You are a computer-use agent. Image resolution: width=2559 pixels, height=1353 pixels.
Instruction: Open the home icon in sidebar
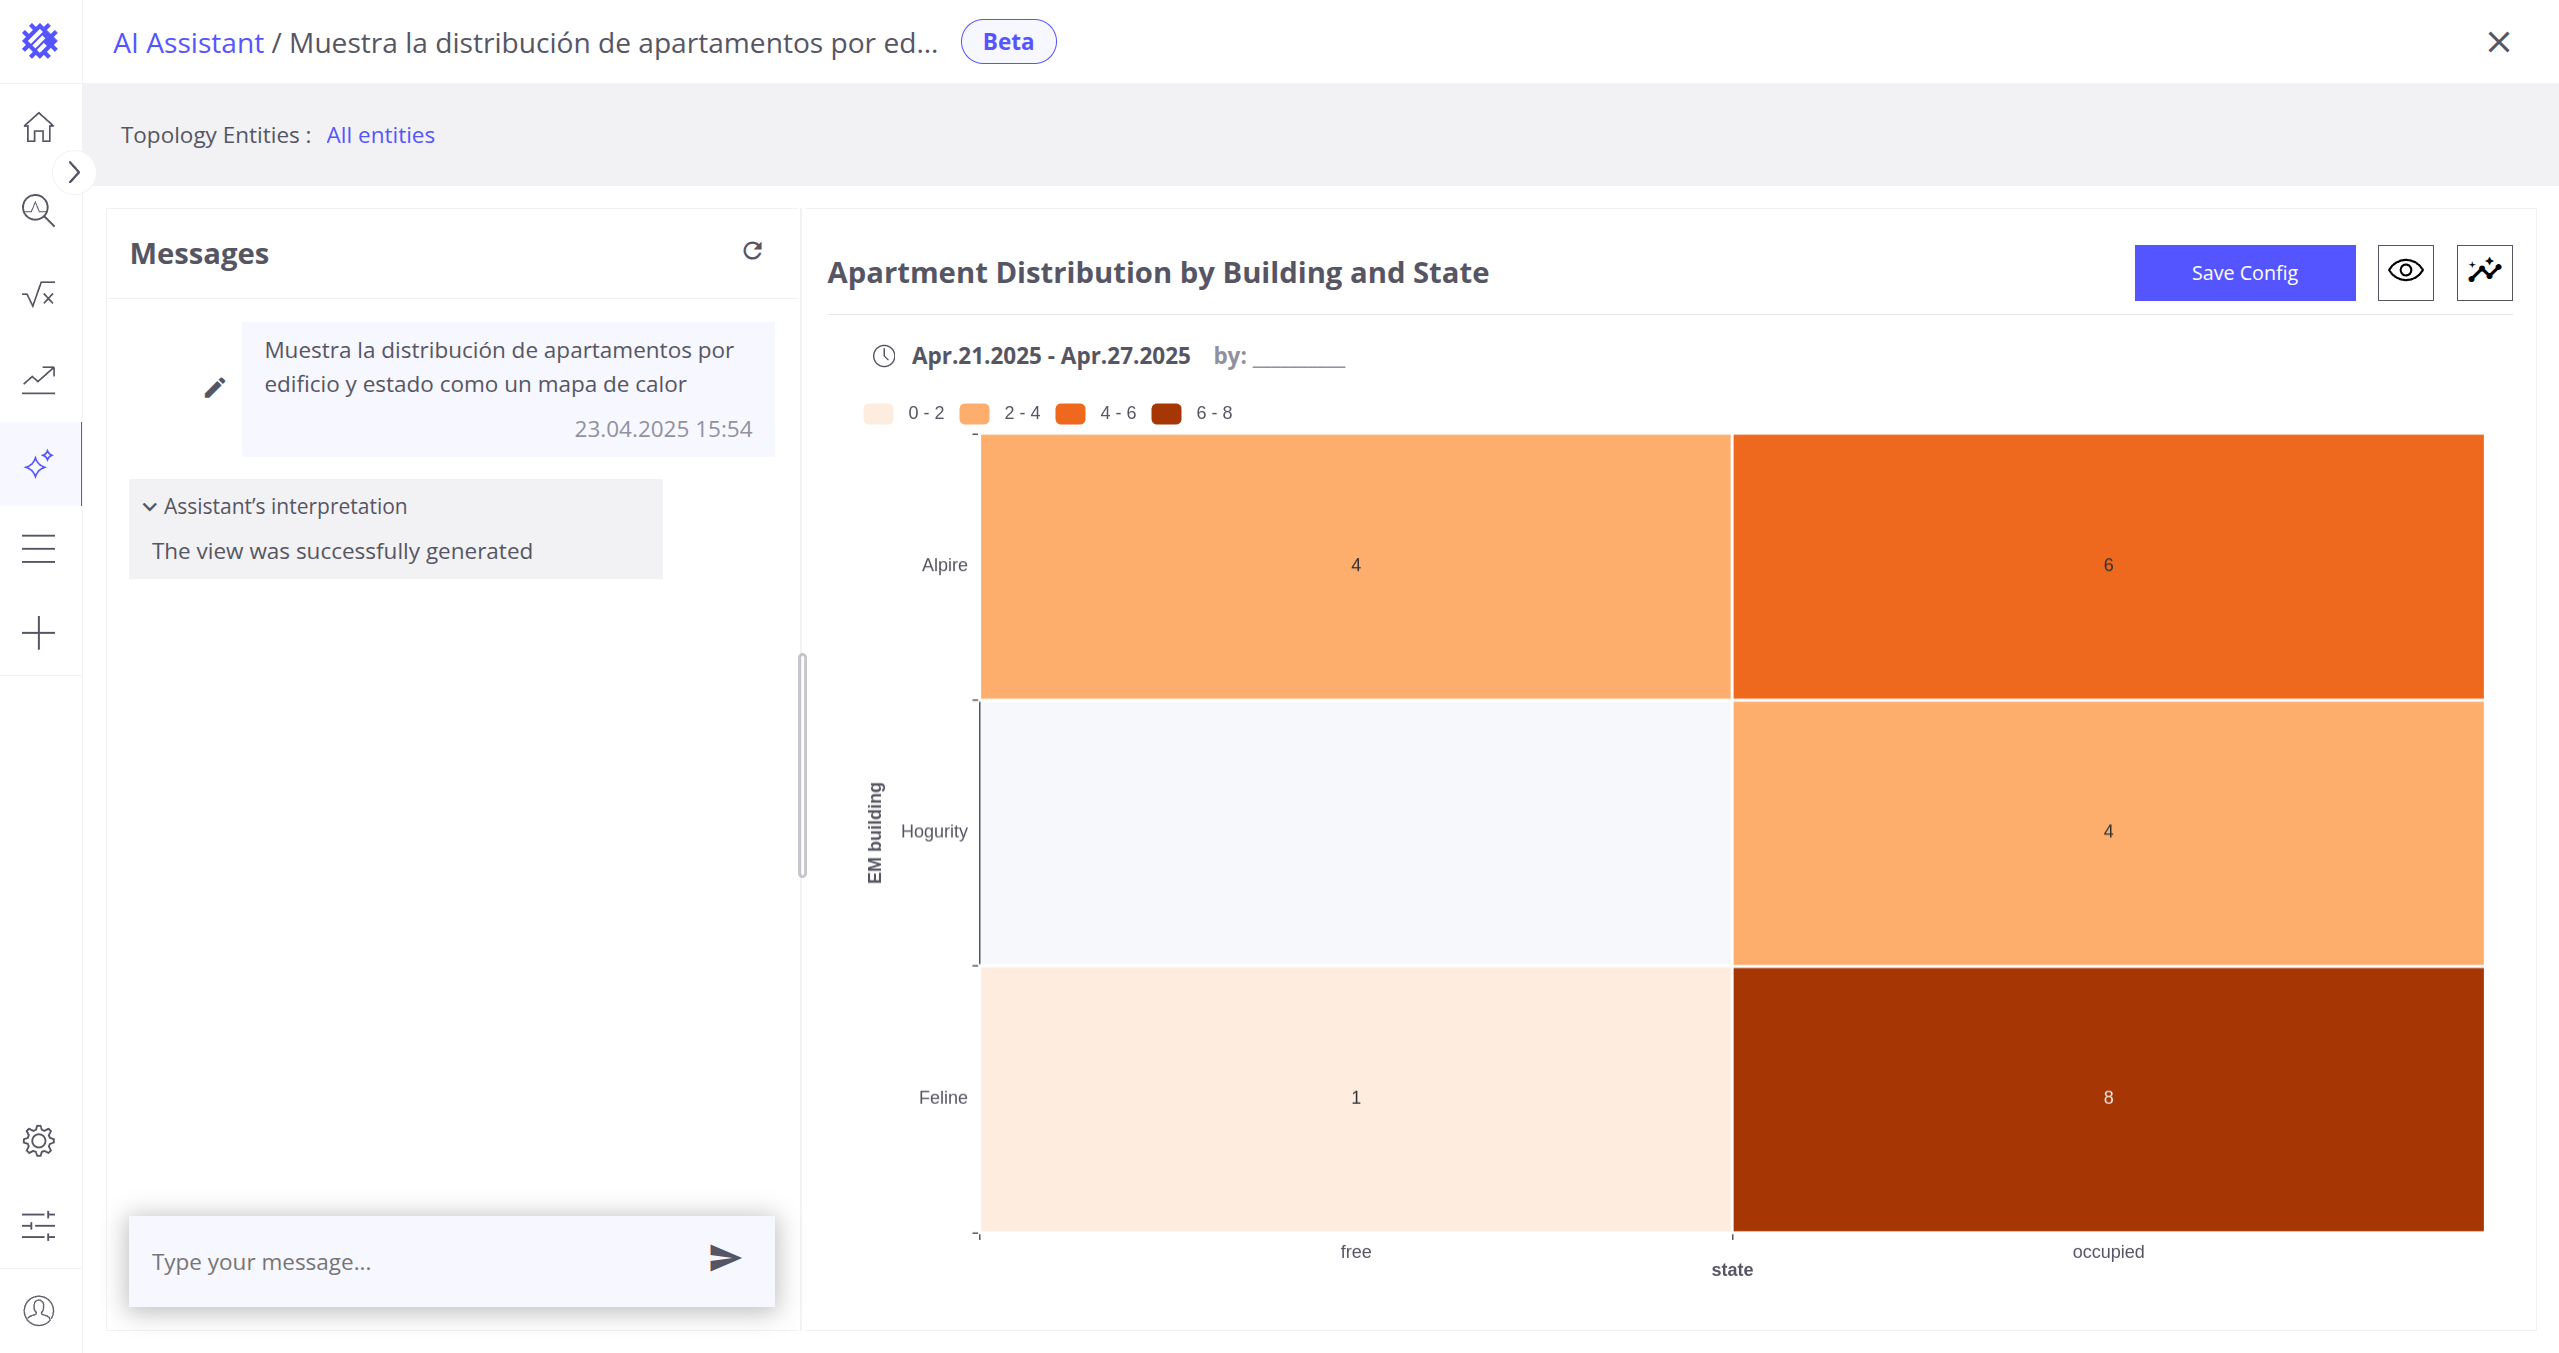click(39, 127)
